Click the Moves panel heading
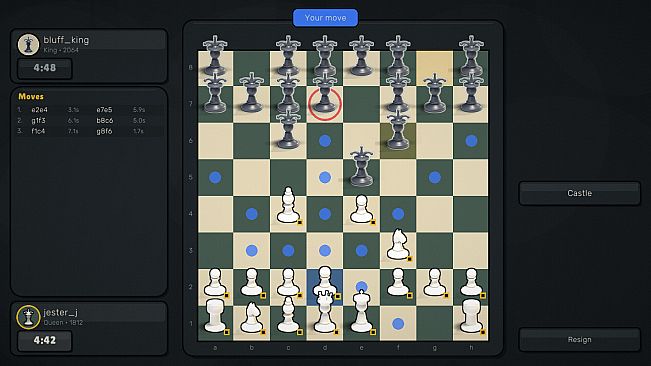 (x=31, y=97)
